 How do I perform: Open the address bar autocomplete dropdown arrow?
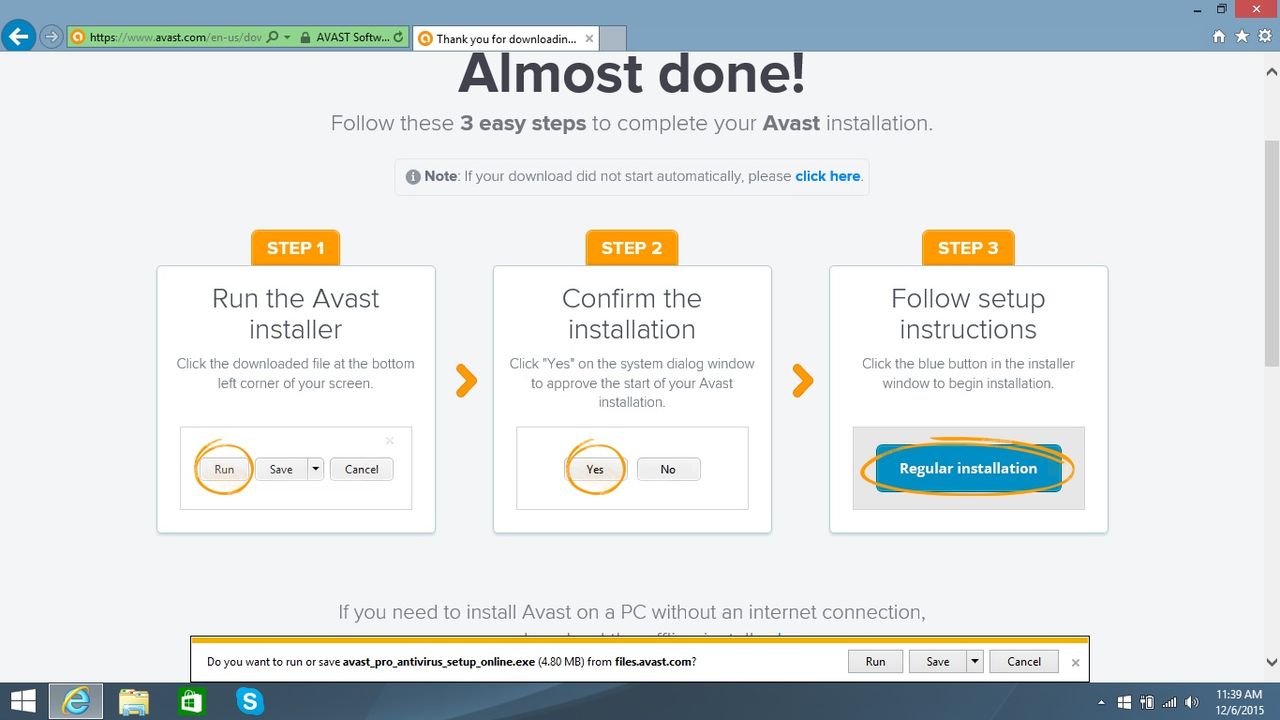point(287,37)
